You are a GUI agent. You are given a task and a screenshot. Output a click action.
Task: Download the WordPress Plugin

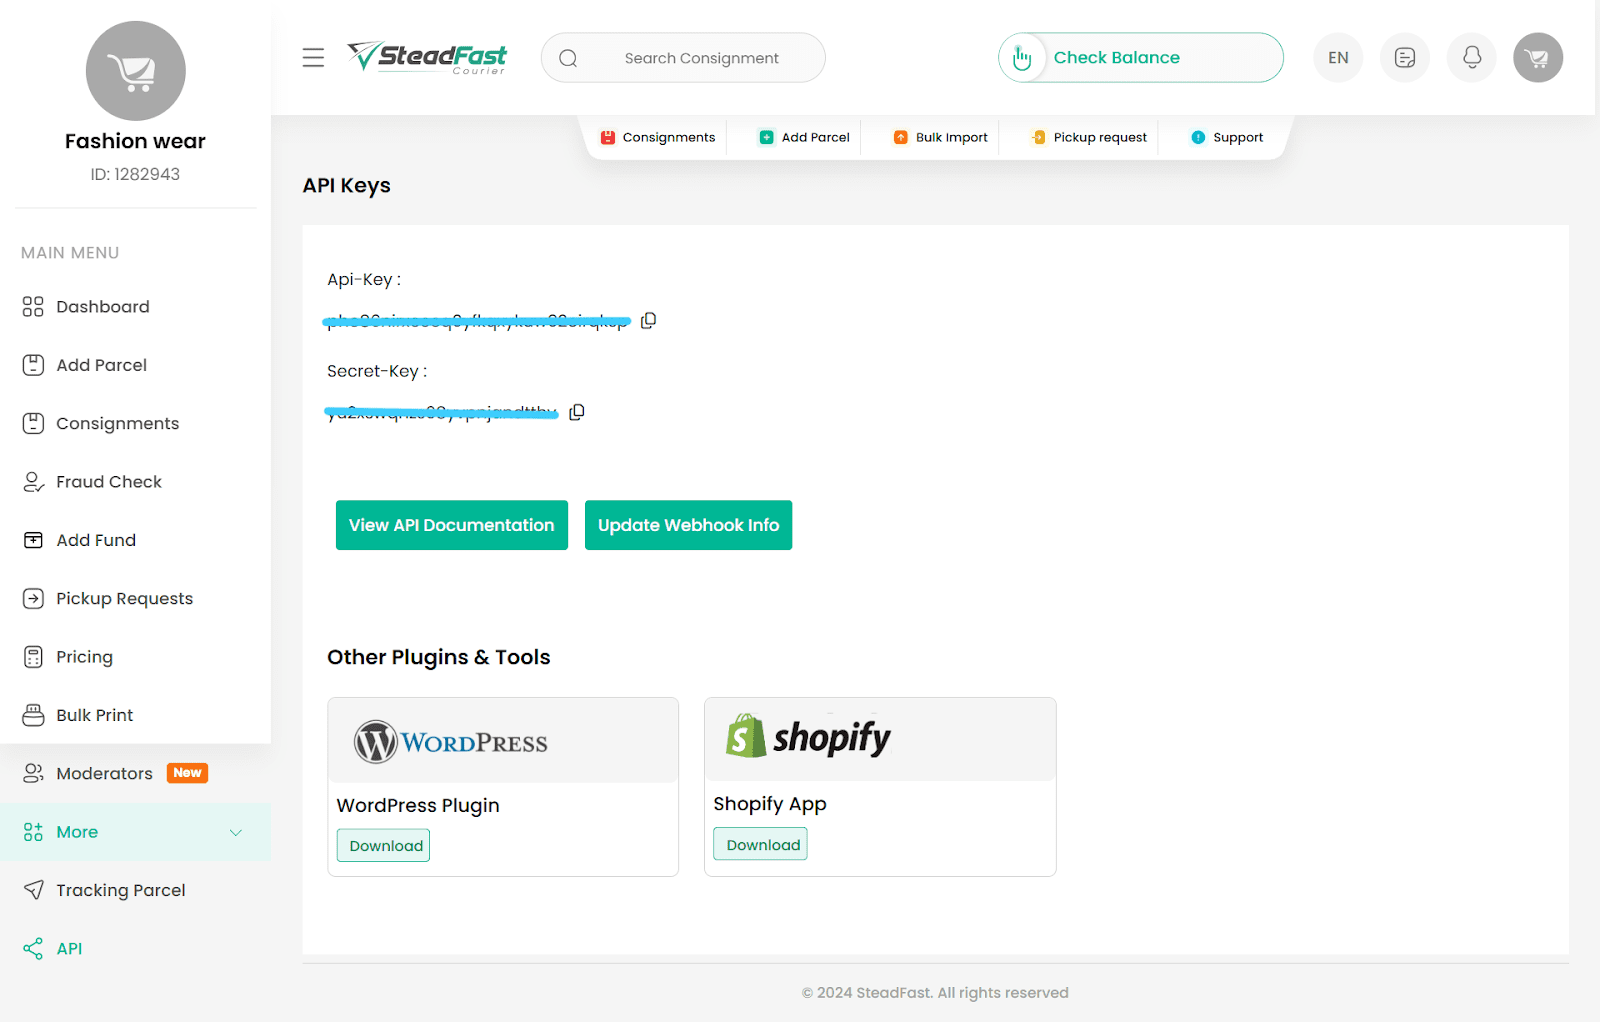[x=384, y=846]
